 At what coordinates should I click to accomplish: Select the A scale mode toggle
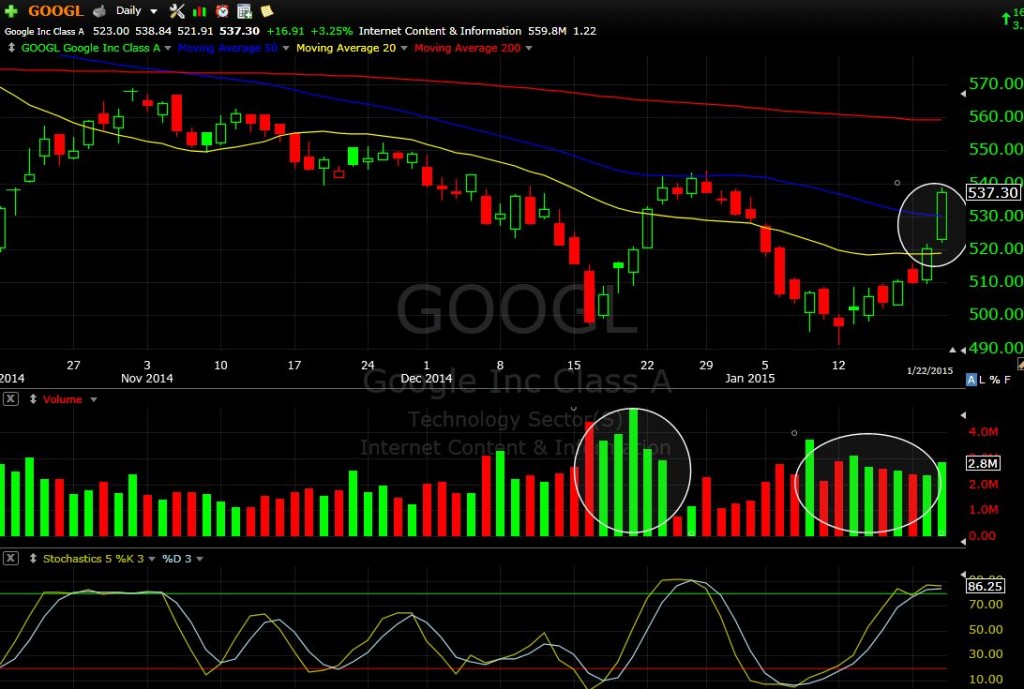tap(971, 379)
